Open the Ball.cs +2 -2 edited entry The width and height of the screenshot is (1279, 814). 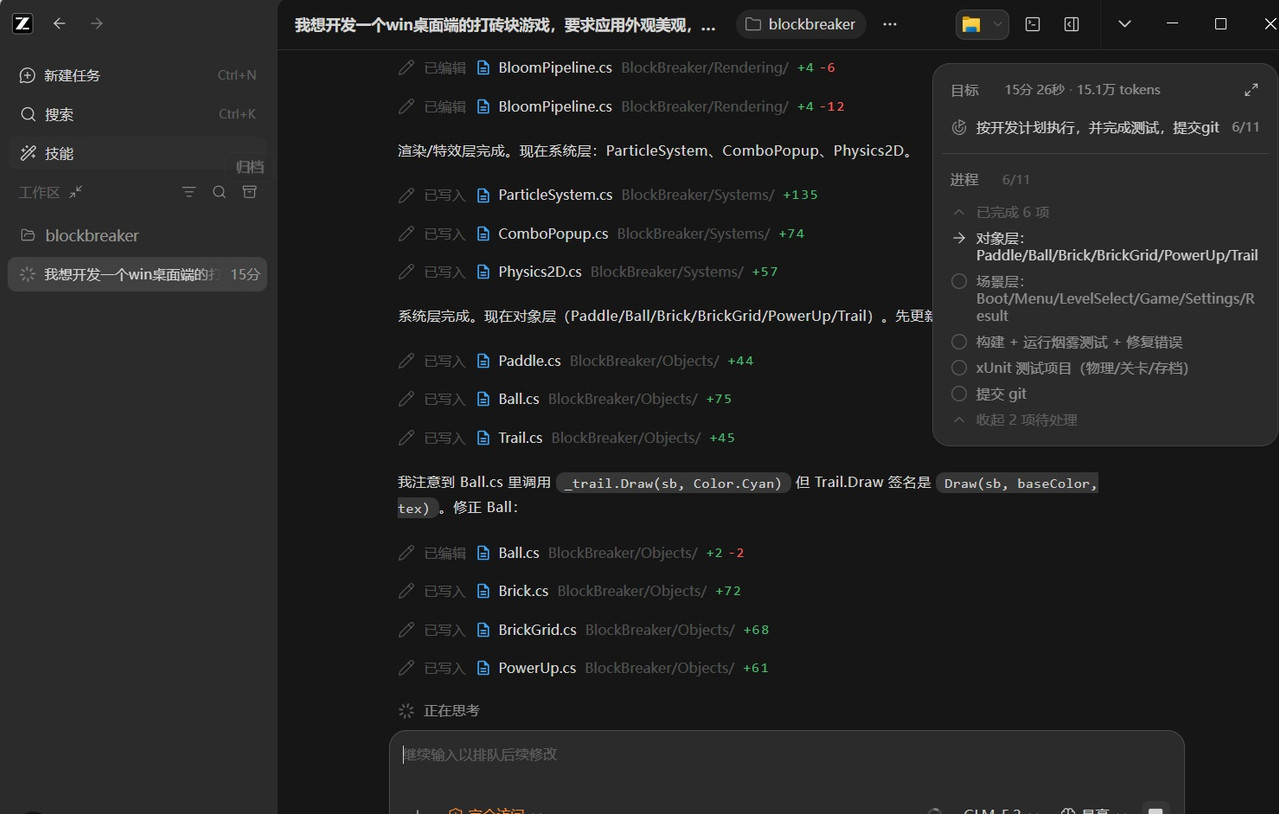pos(518,553)
